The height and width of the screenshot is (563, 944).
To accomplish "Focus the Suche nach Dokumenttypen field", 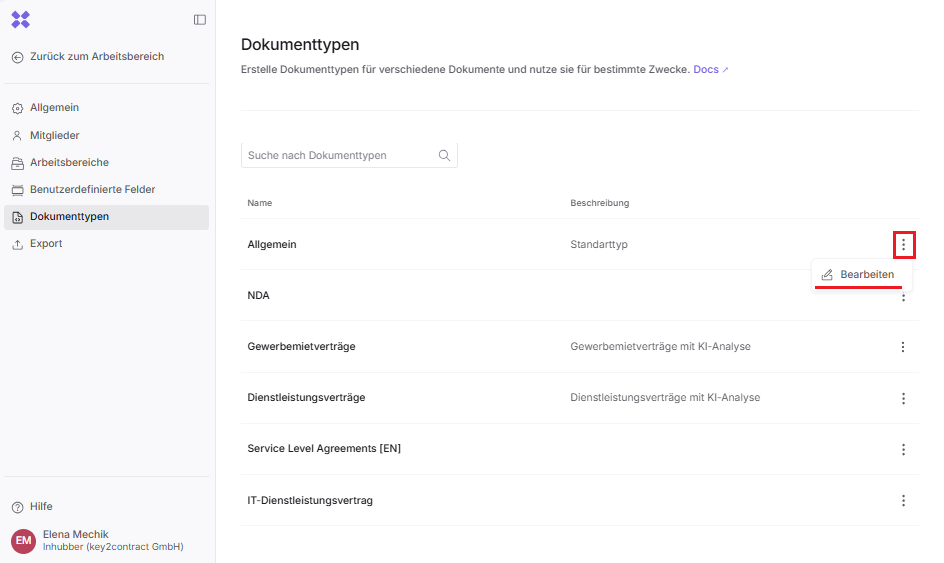I will (x=338, y=156).
